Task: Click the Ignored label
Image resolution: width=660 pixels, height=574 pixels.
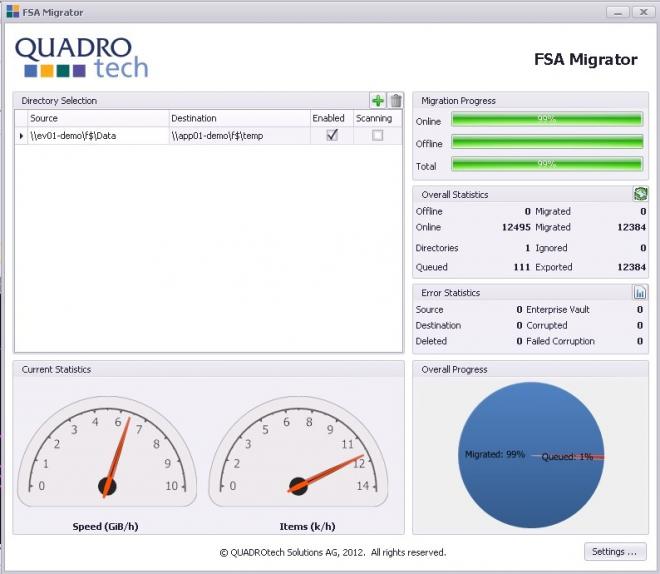Action: coord(551,248)
